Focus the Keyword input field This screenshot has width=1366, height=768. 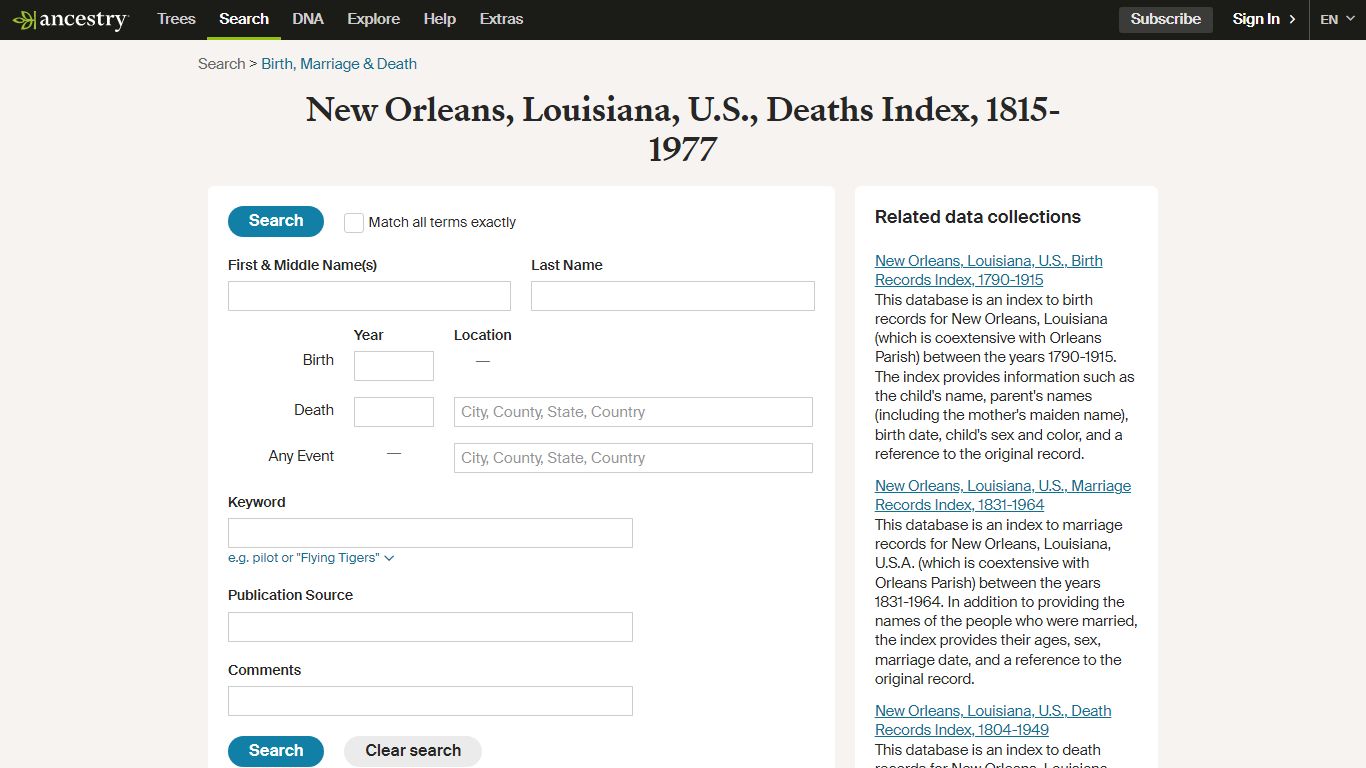pyautogui.click(x=430, y=533)
